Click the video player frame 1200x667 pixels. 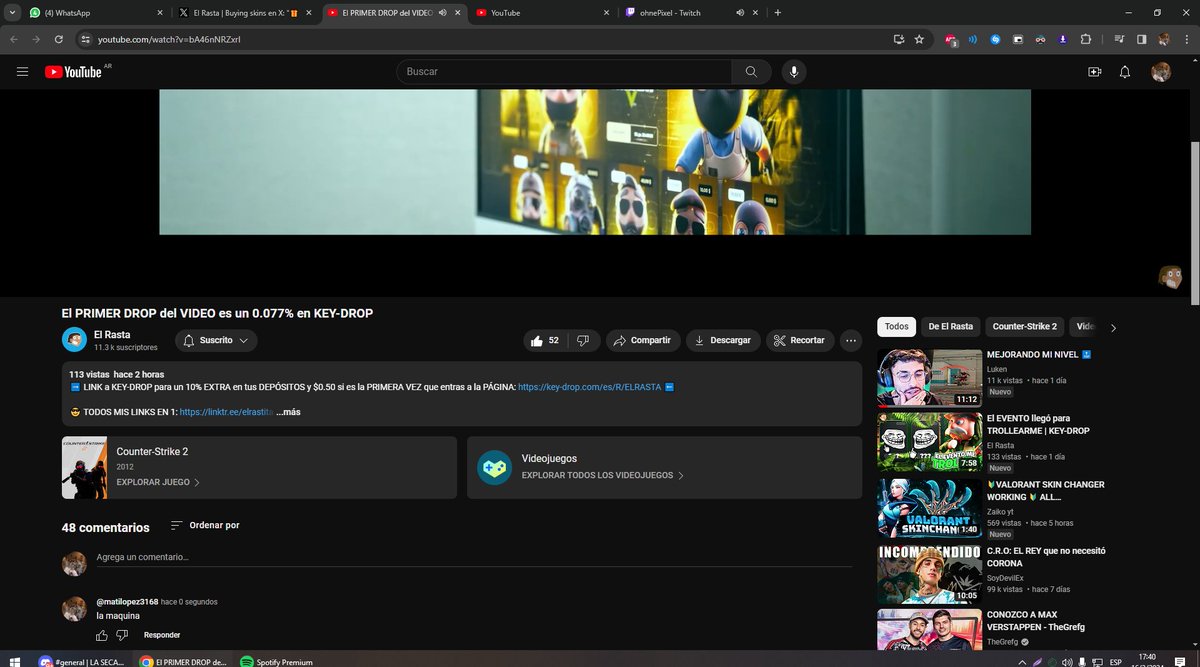[595, 163]
